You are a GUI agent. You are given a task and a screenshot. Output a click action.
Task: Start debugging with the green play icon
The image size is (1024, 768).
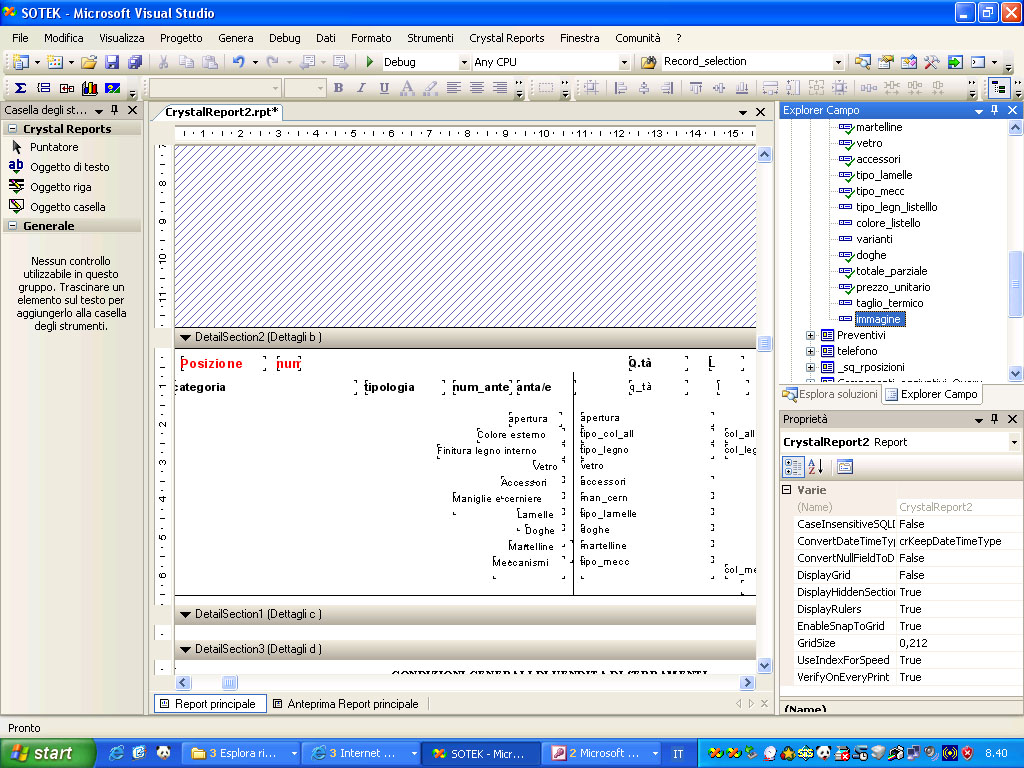tap(370, 62)
